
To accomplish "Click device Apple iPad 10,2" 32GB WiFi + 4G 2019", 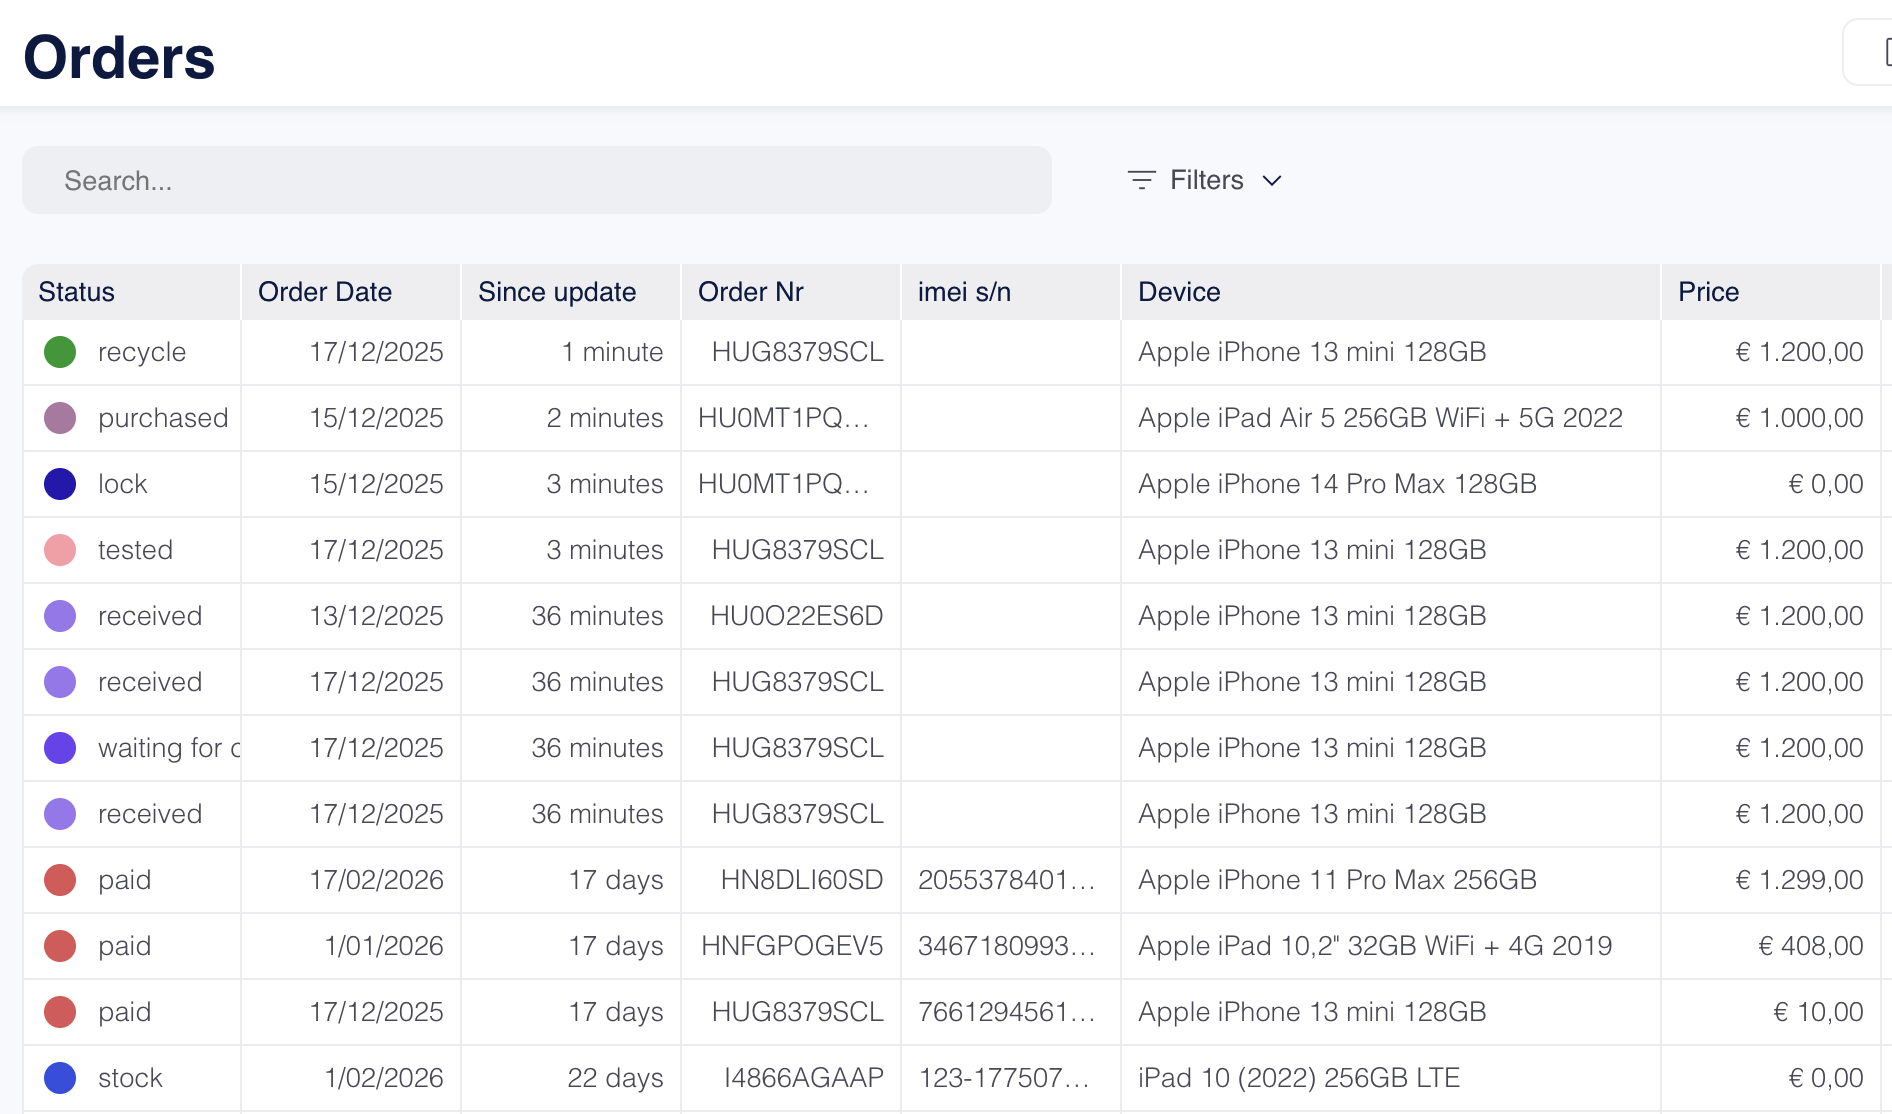I will [x=1375, y=946].
